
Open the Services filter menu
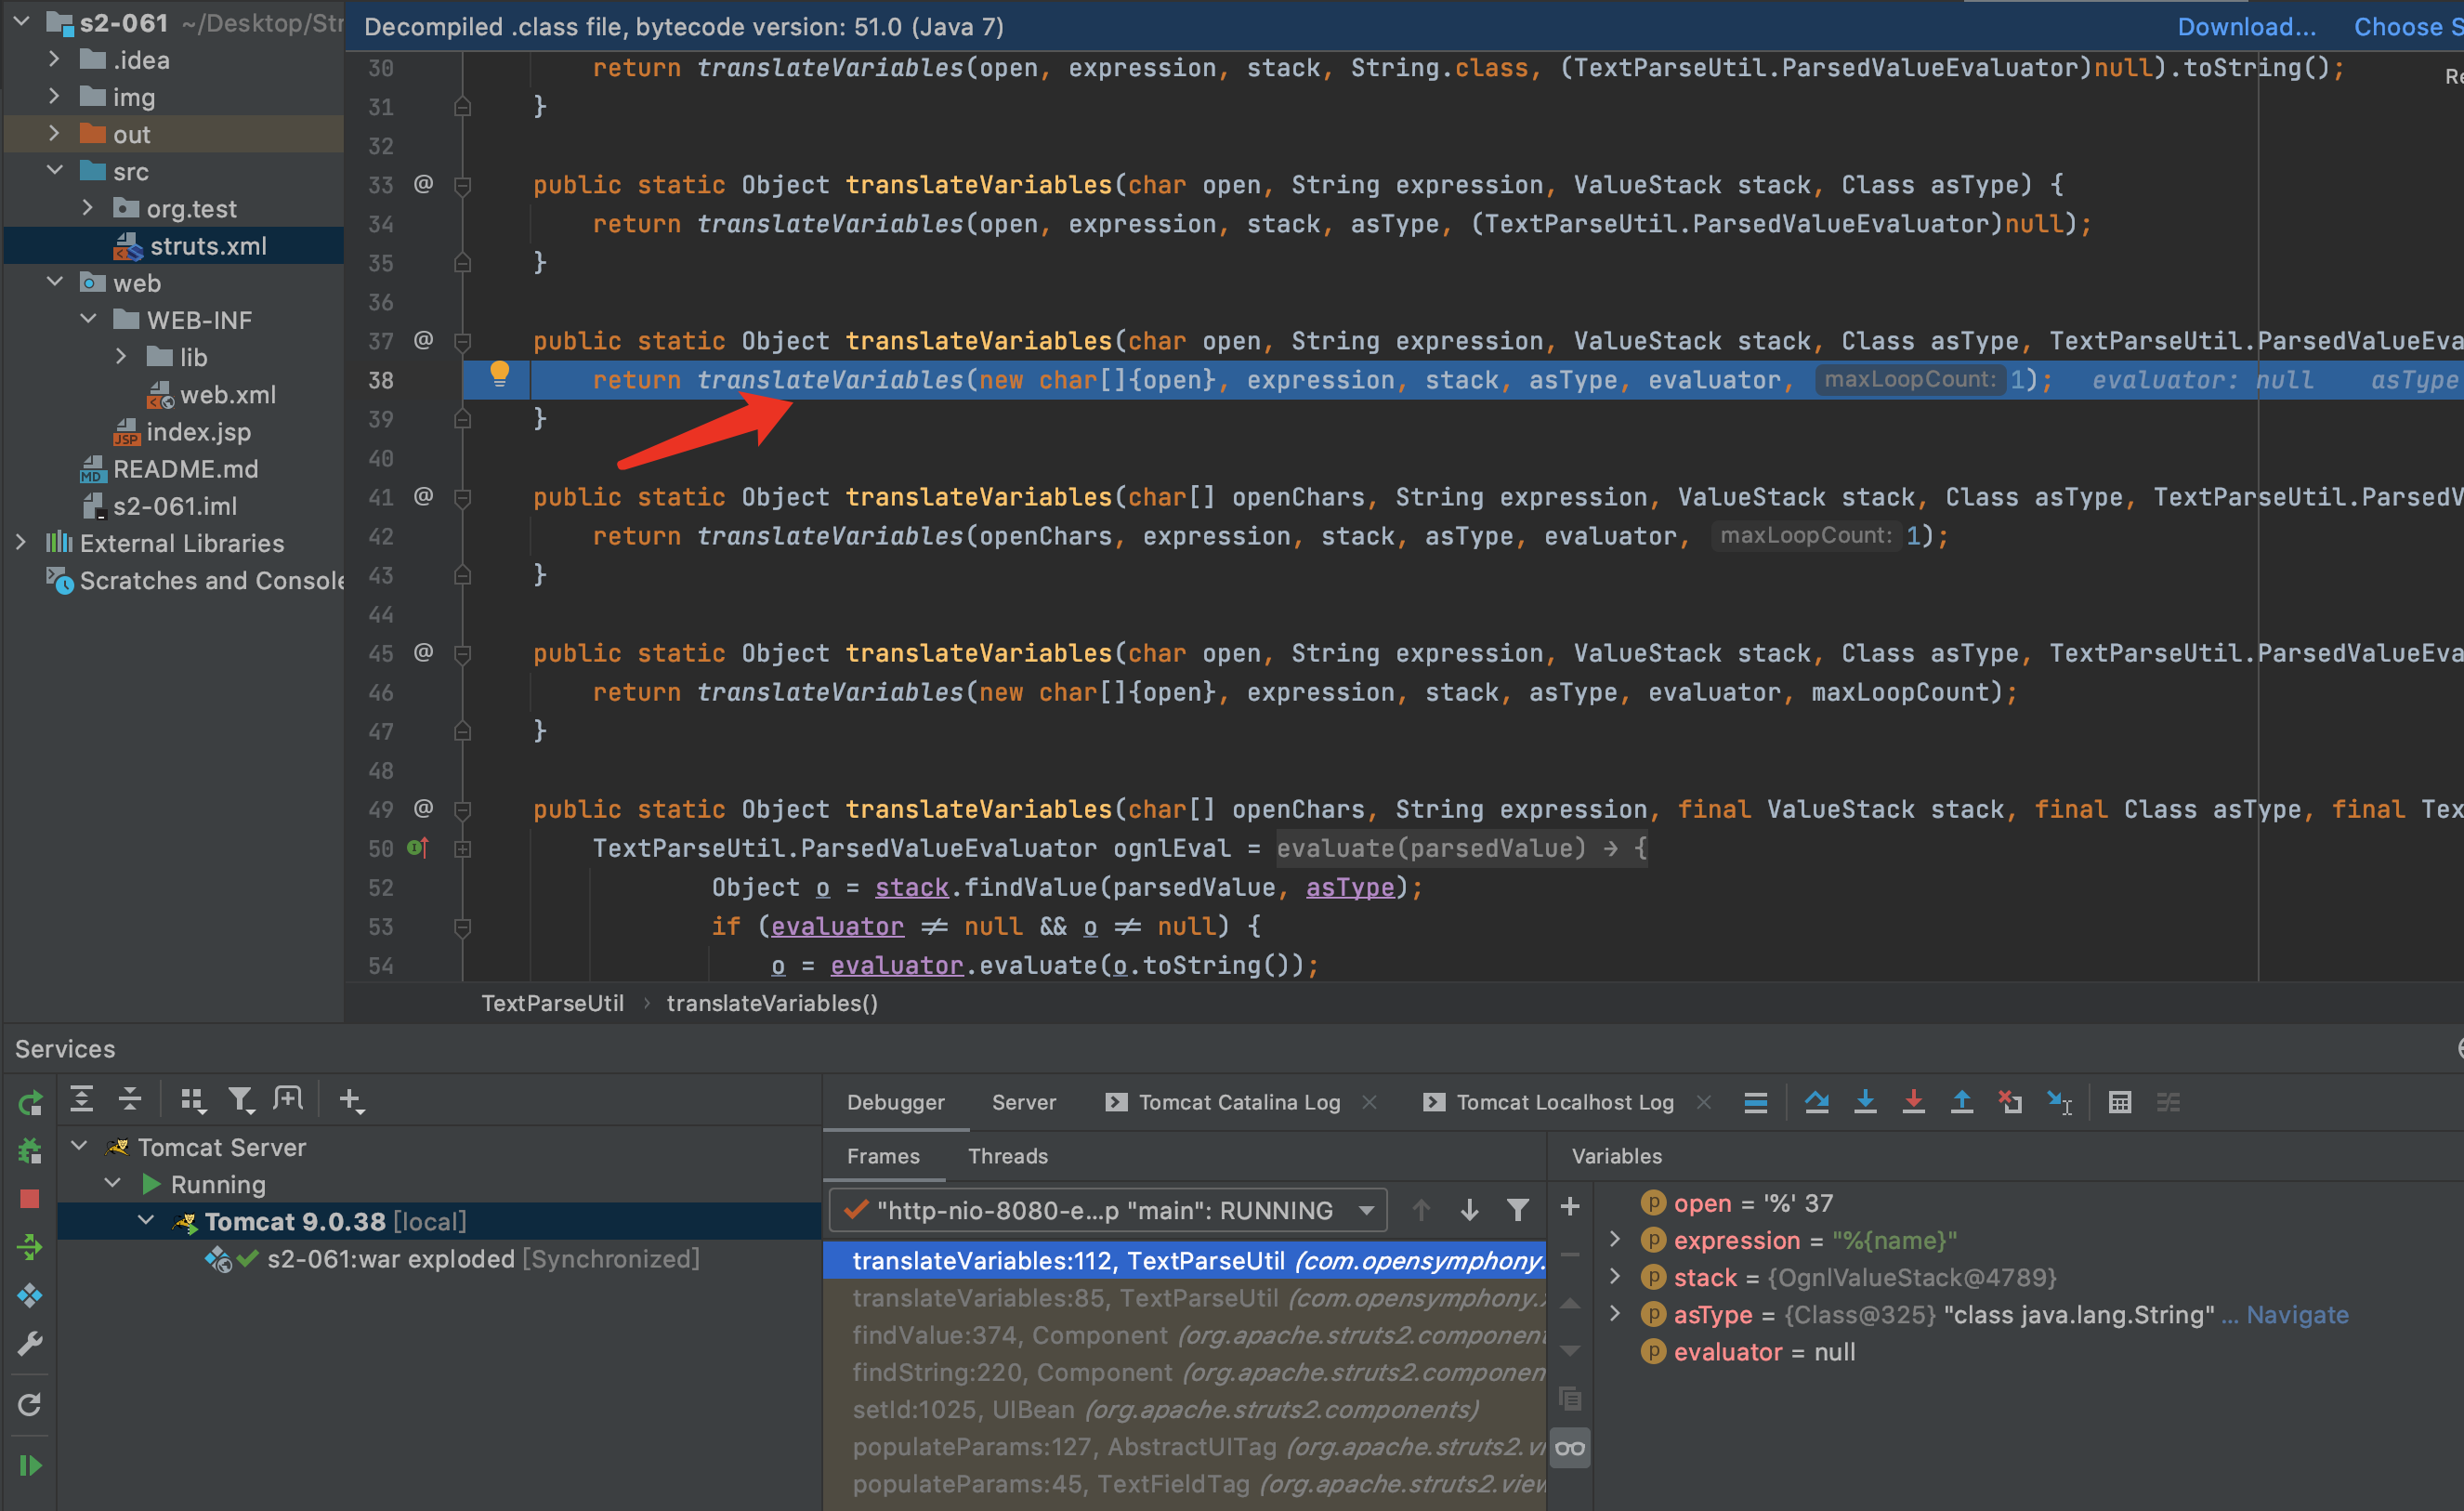241,1101
